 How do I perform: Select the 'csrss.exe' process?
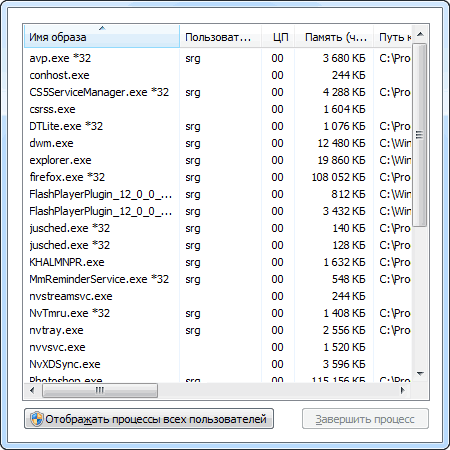[x=218, y=109]
